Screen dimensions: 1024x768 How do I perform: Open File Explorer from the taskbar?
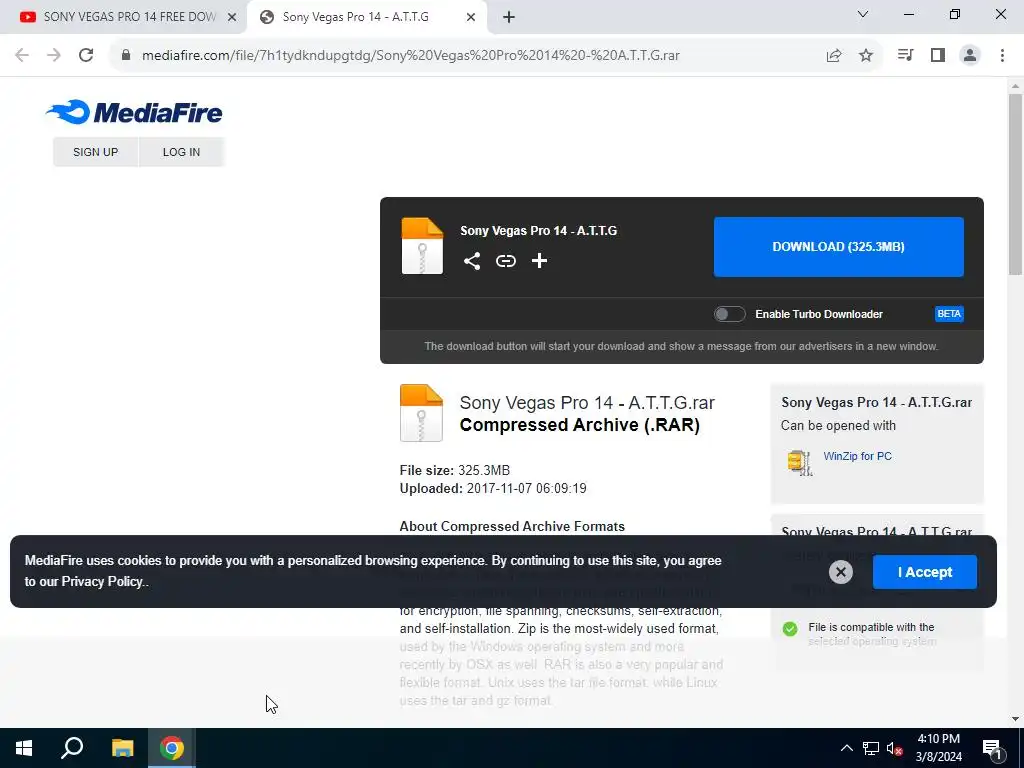pyautogui.click(x=122, y=748)
